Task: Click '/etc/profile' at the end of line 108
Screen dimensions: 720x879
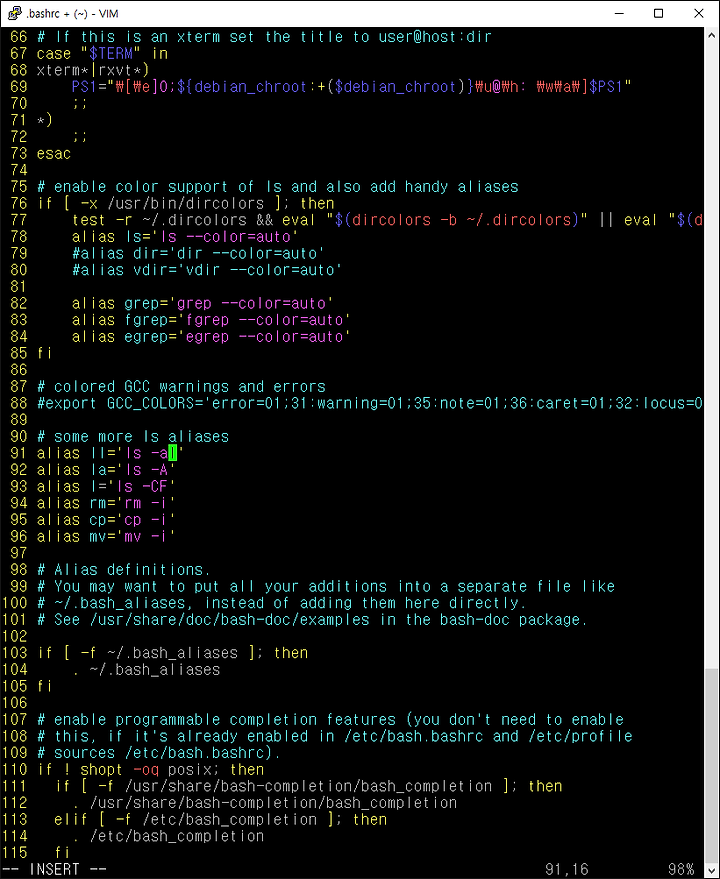Action: coord(580,737)
